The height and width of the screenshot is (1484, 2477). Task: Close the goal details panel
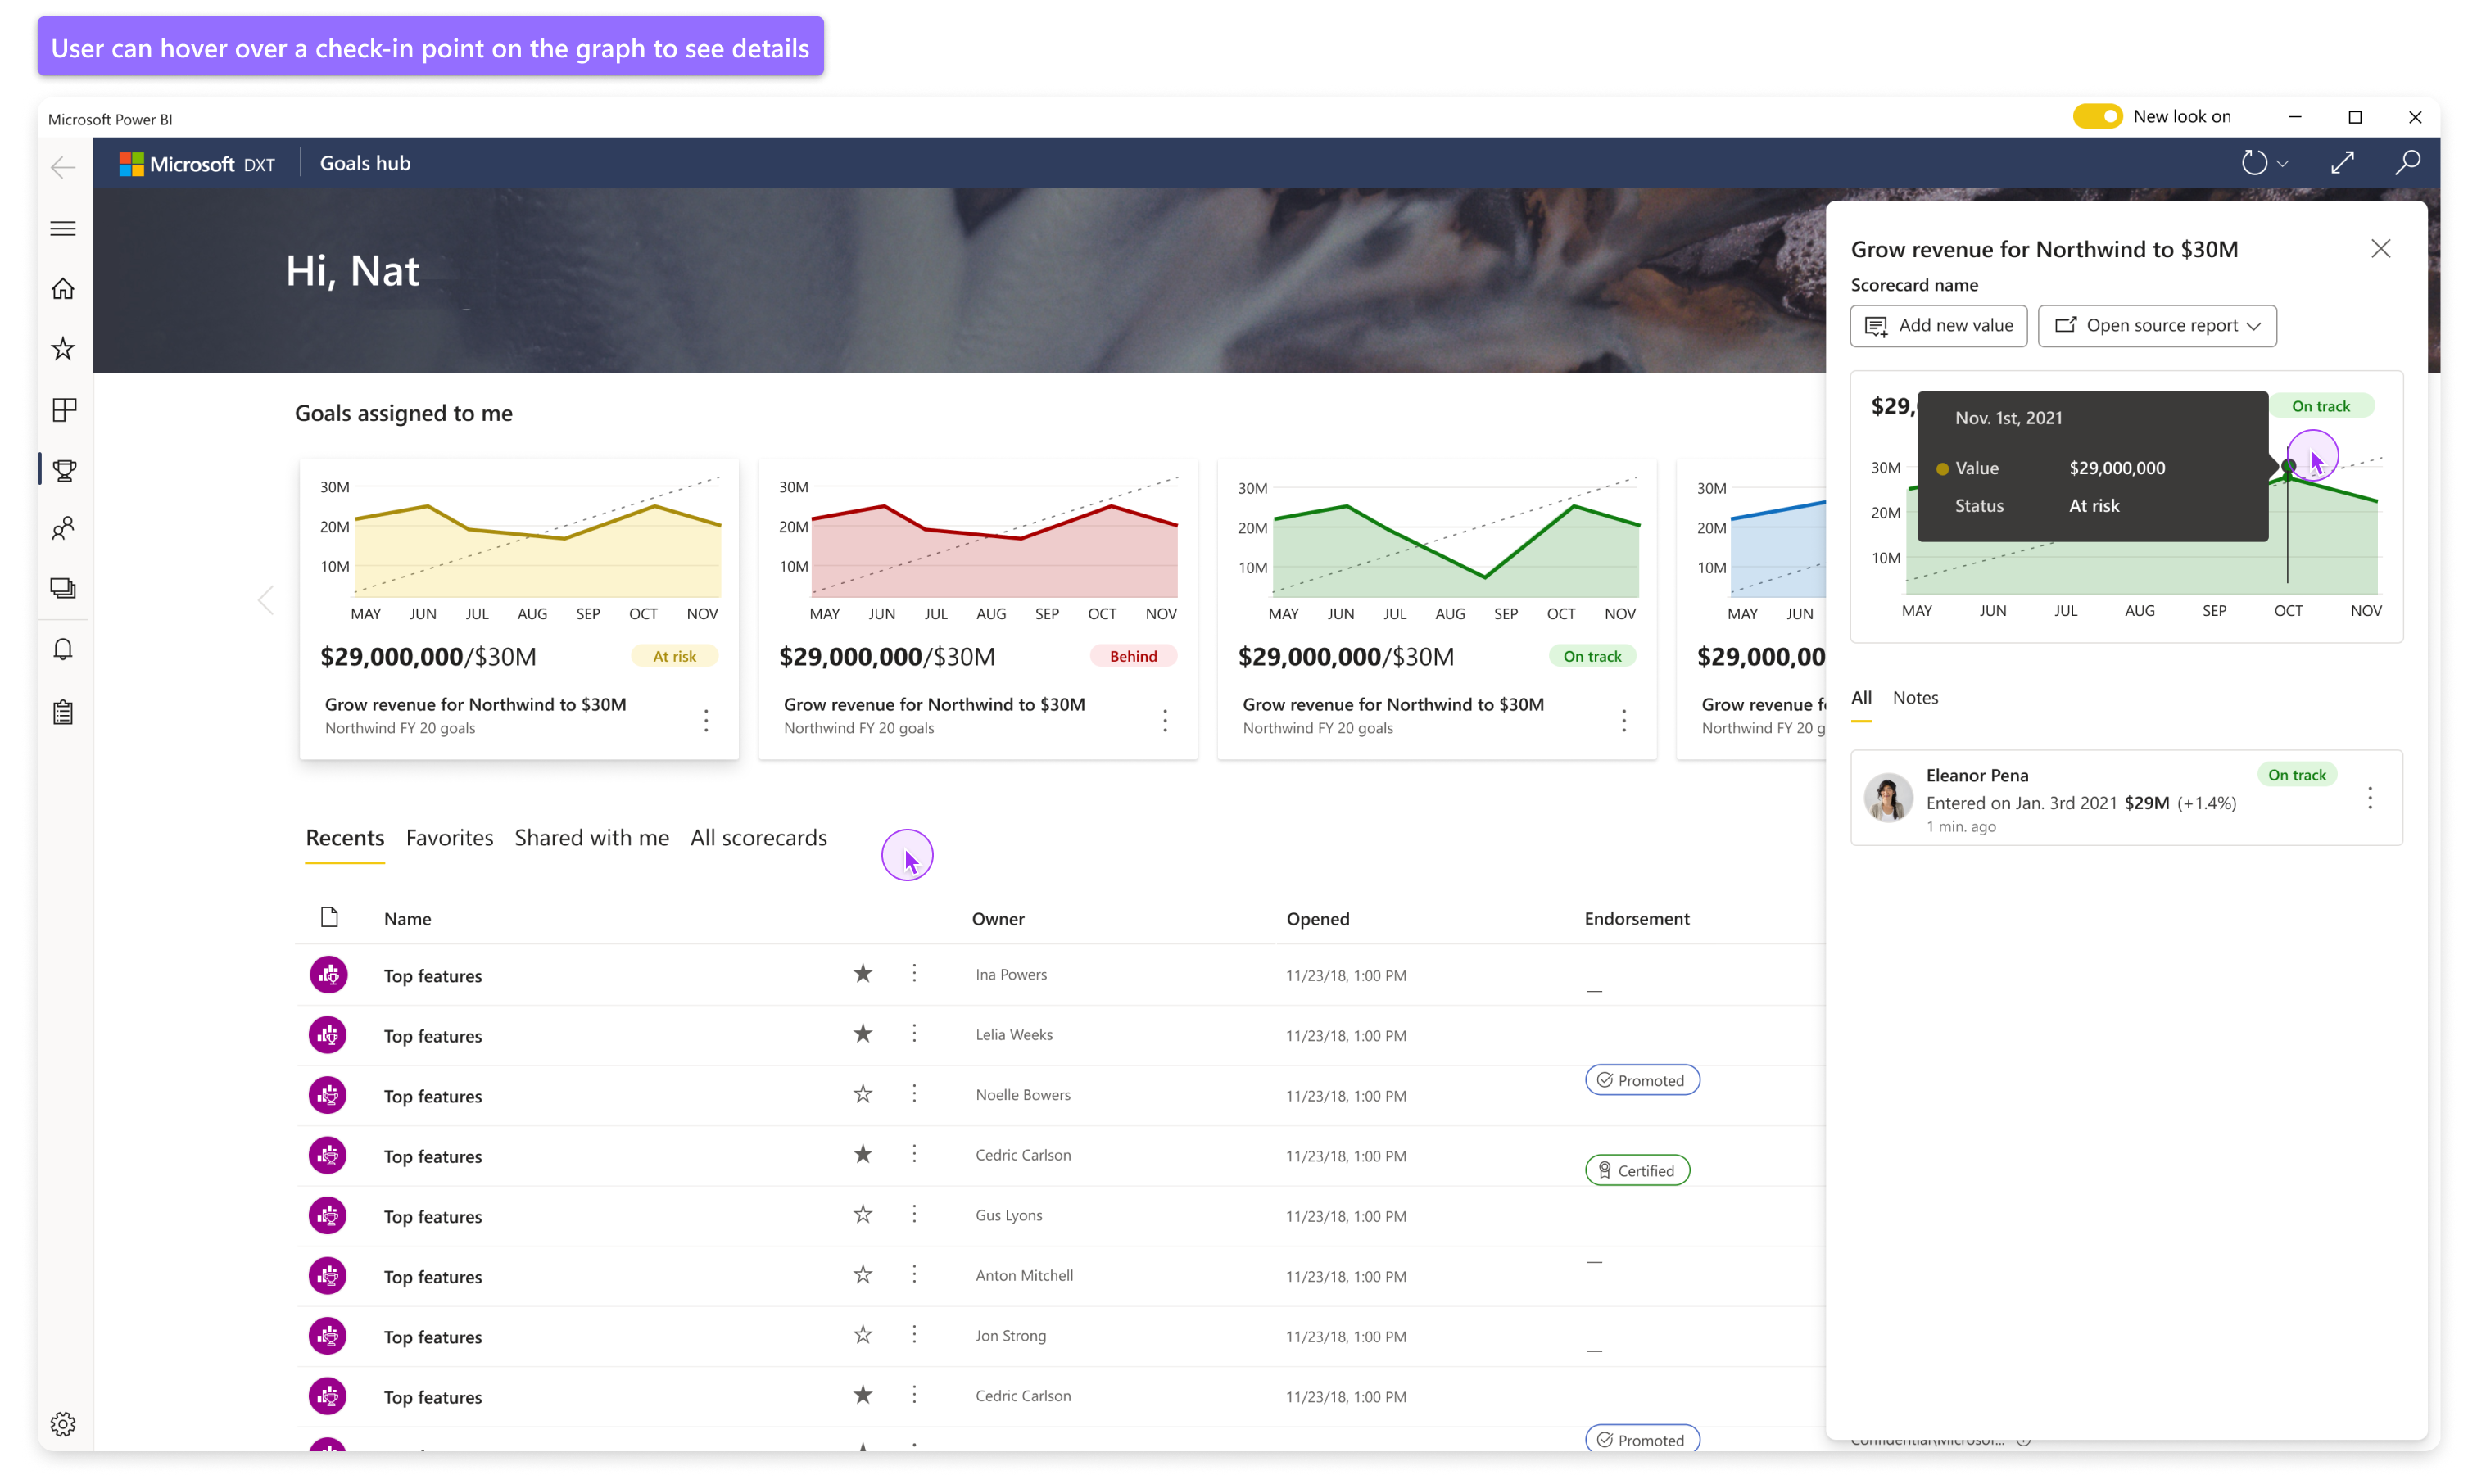point(2380,248)
